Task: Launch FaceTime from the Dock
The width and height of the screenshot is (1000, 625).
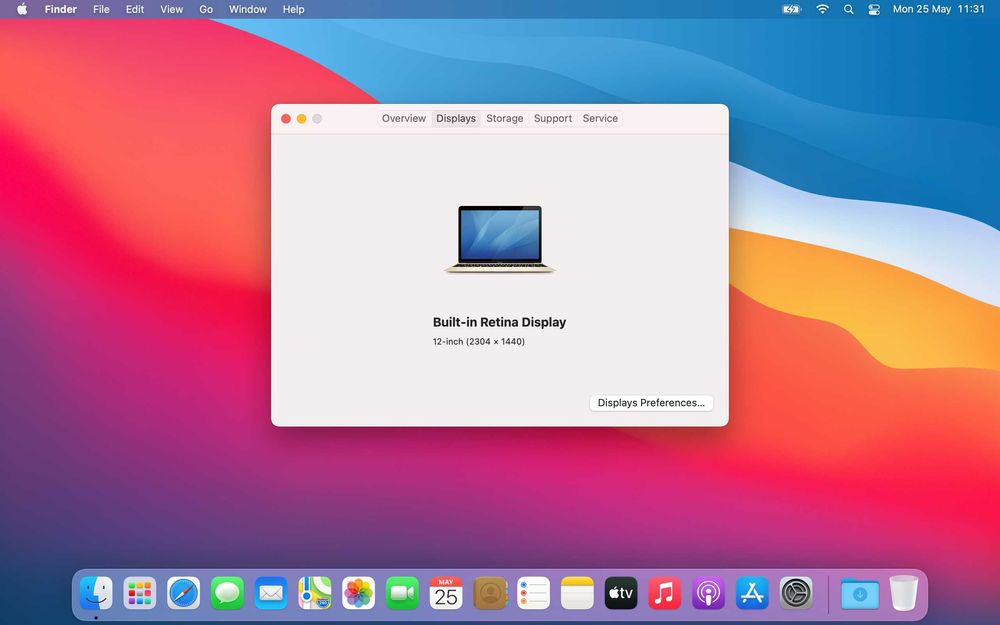Action: (402, 593)
